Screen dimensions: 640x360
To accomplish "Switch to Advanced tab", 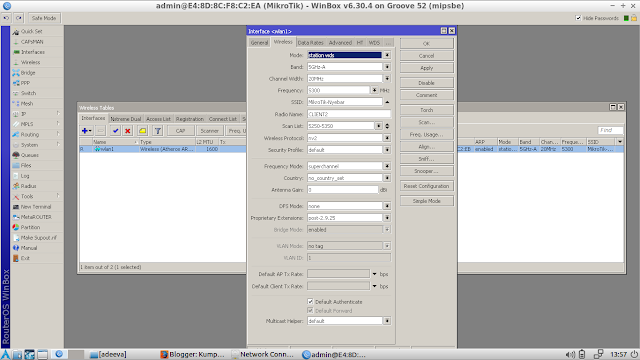I will click(340, 42).
